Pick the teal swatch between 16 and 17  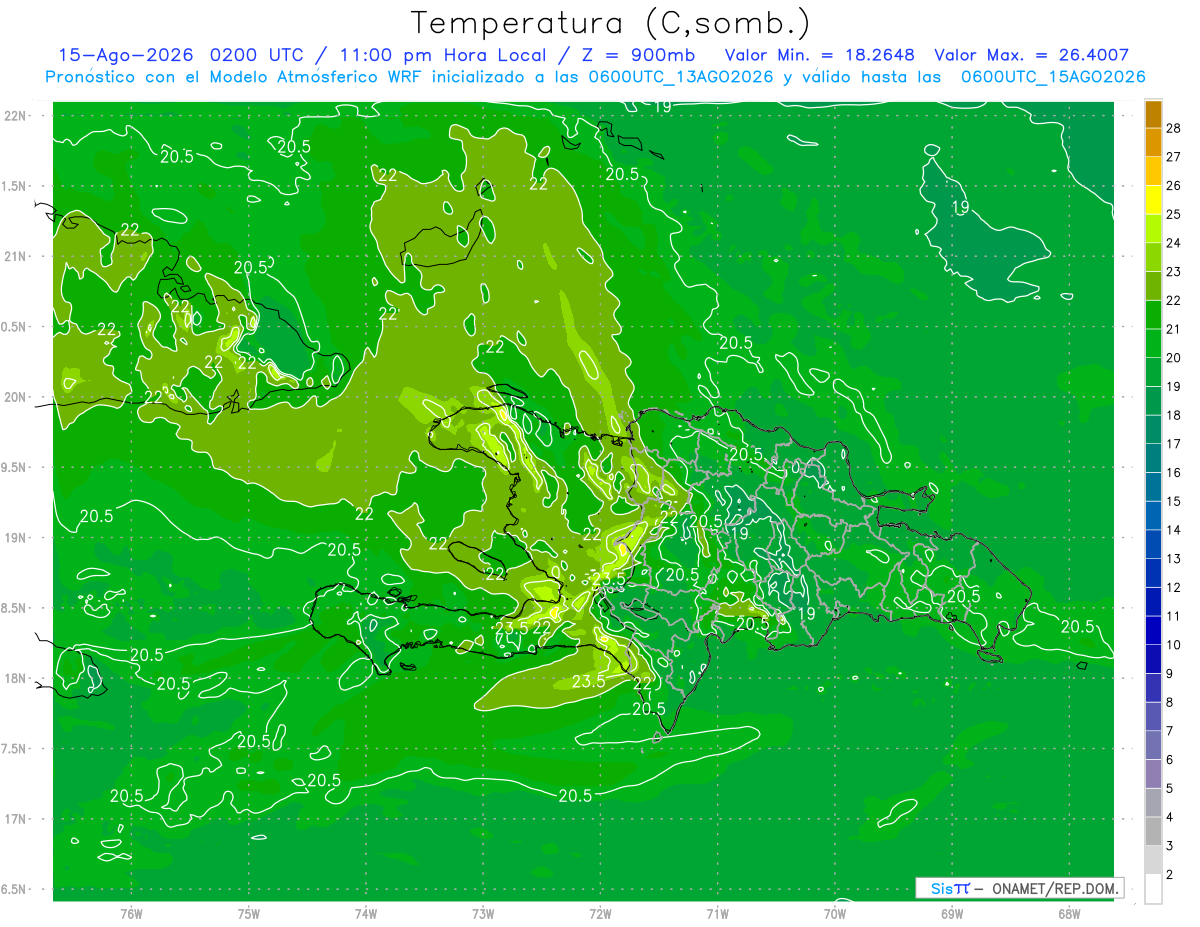[x=1153, y=459]
